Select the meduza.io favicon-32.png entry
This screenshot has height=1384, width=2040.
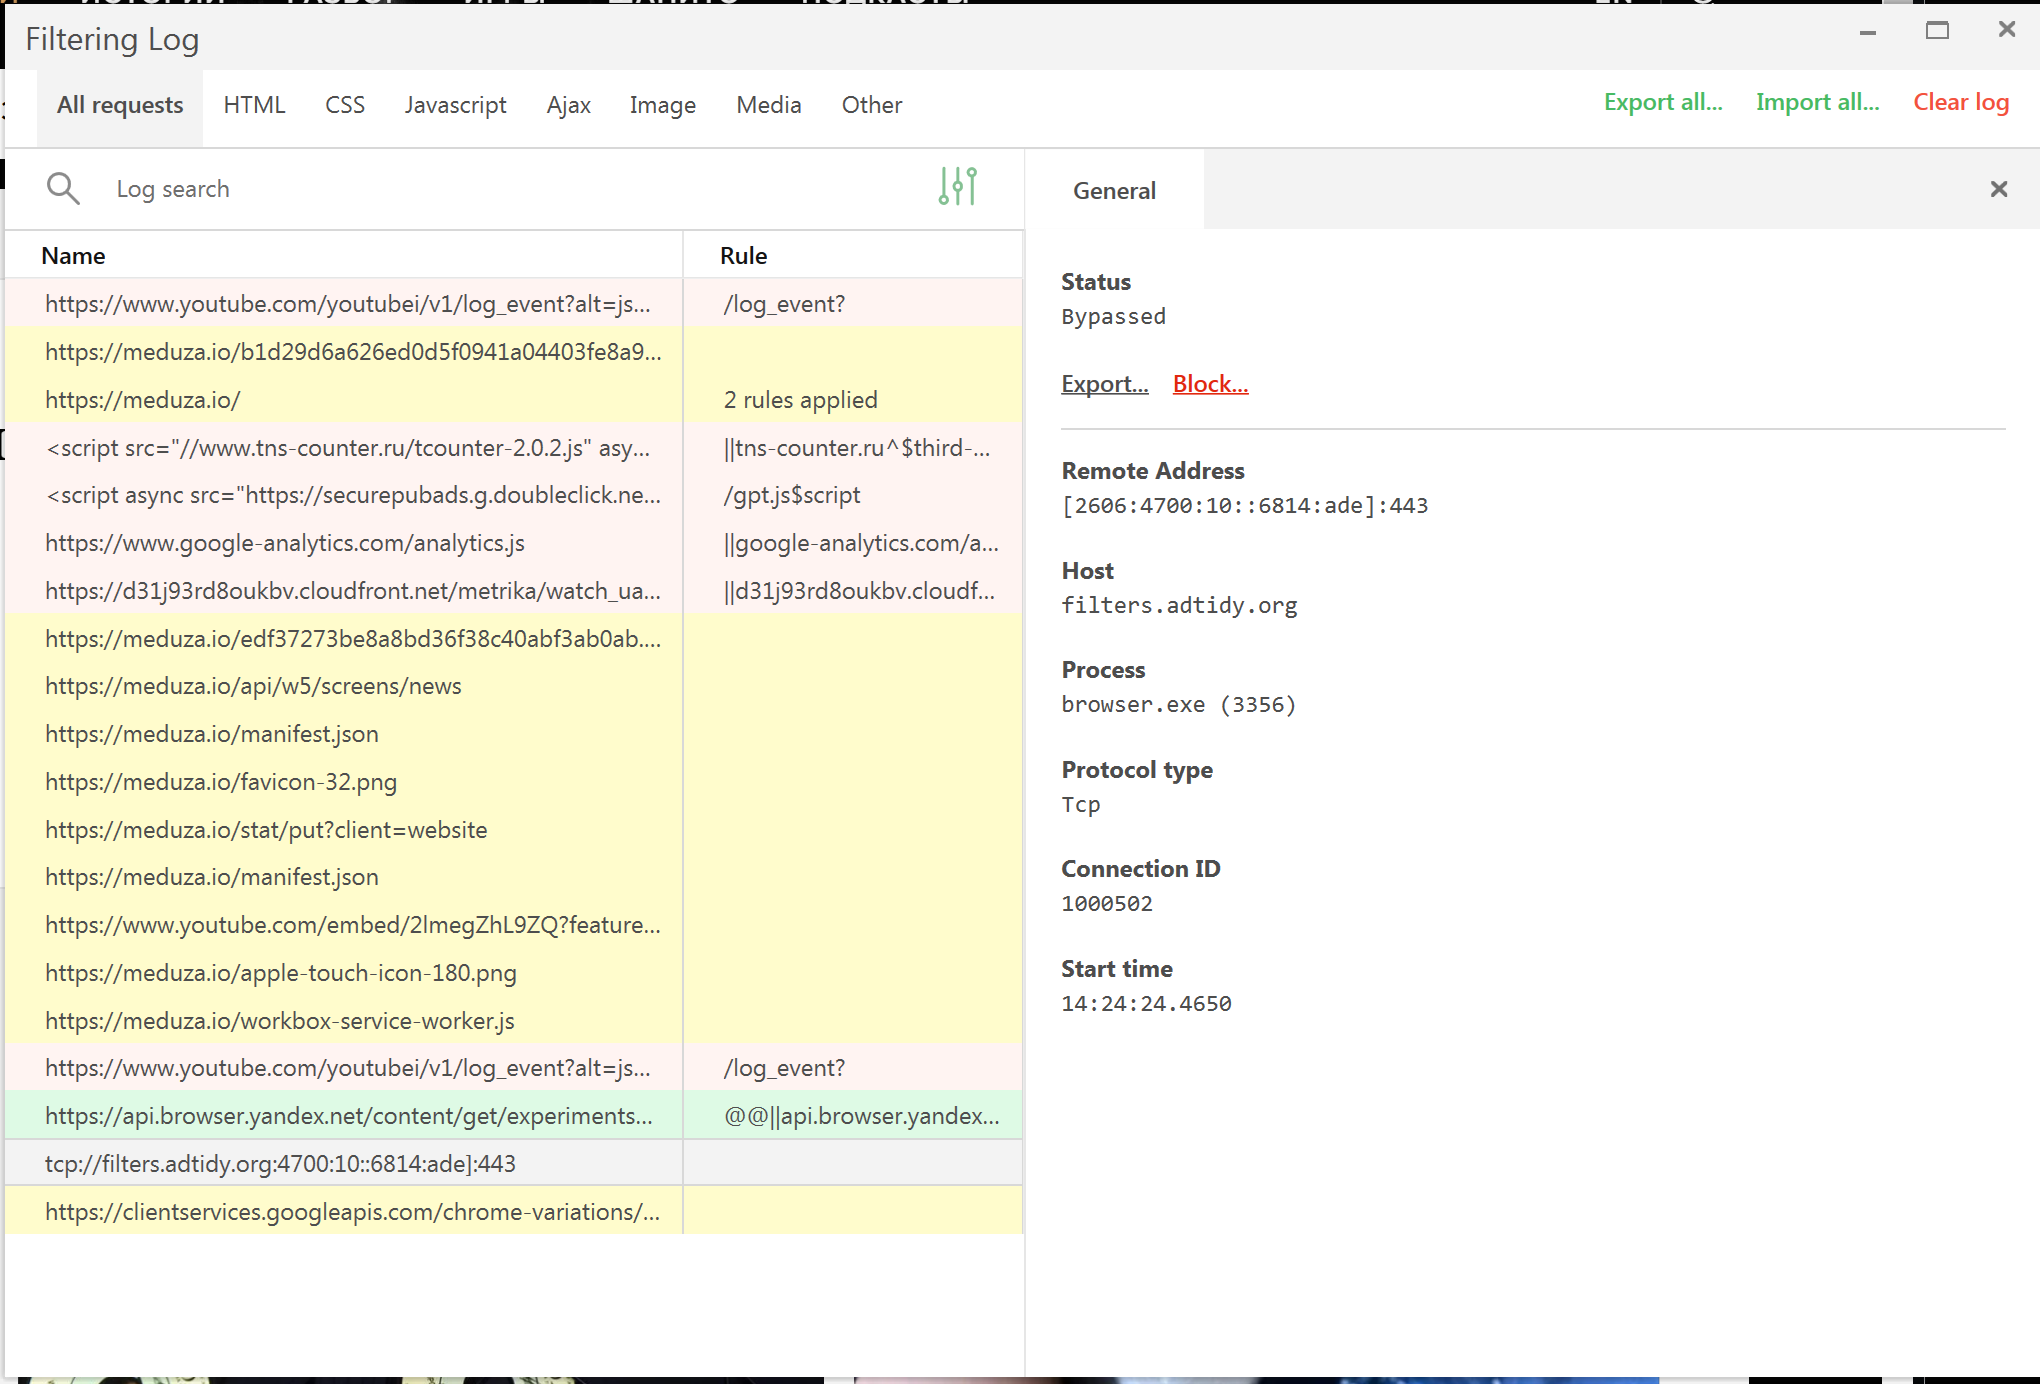(221, 781)
